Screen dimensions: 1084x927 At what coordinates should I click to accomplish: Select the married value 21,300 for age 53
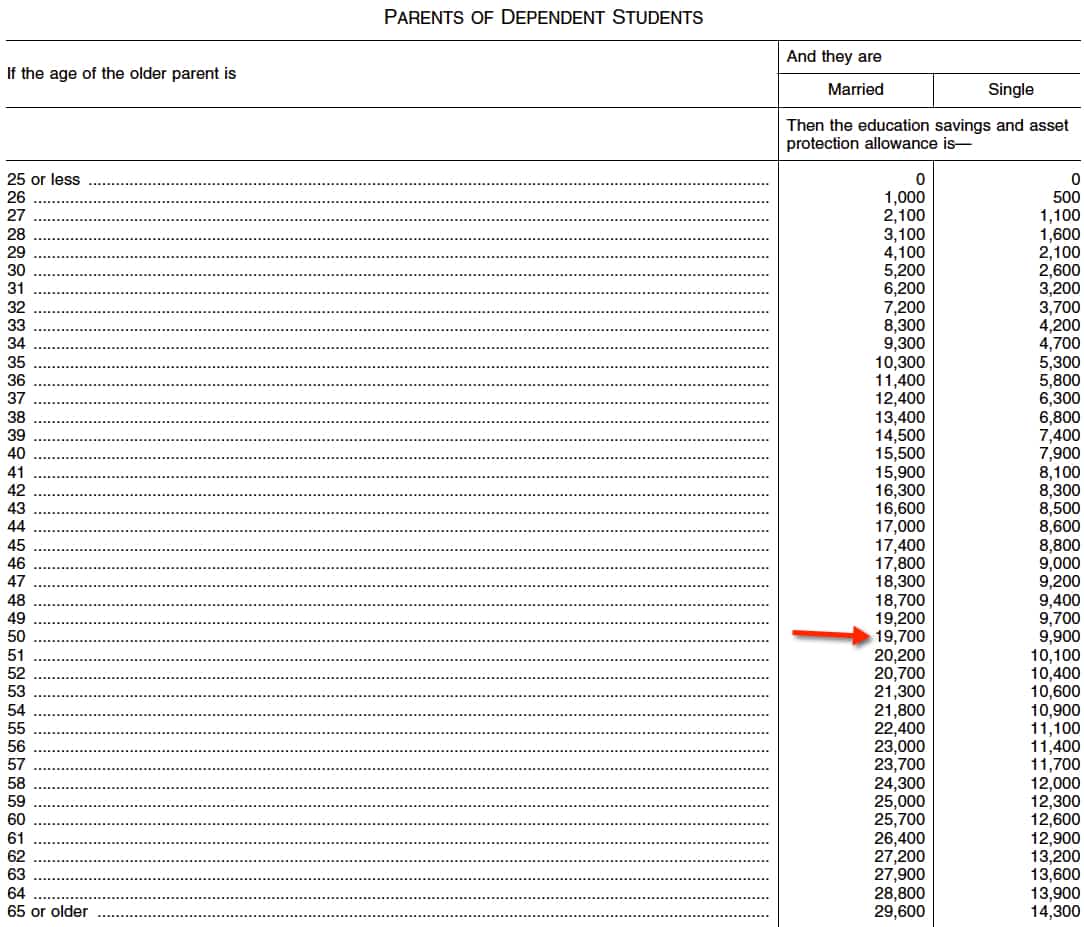coord(899,692)
